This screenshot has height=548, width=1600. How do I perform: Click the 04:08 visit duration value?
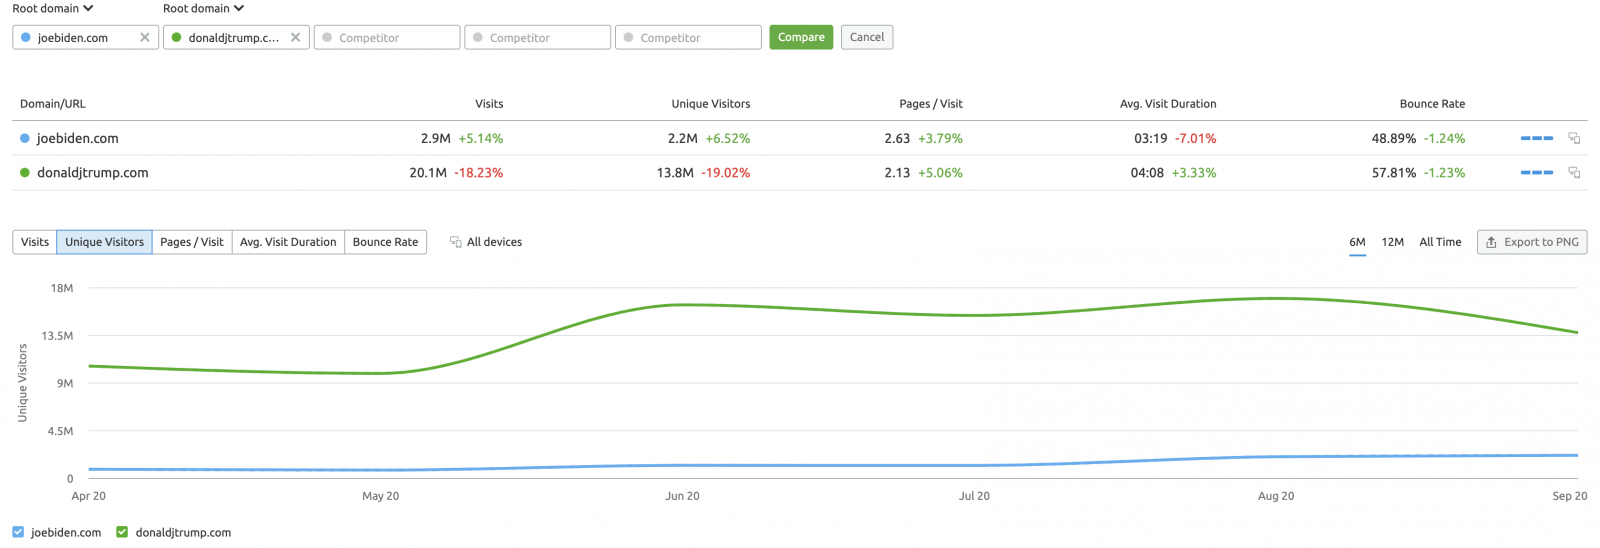(x=1147, y=172)
